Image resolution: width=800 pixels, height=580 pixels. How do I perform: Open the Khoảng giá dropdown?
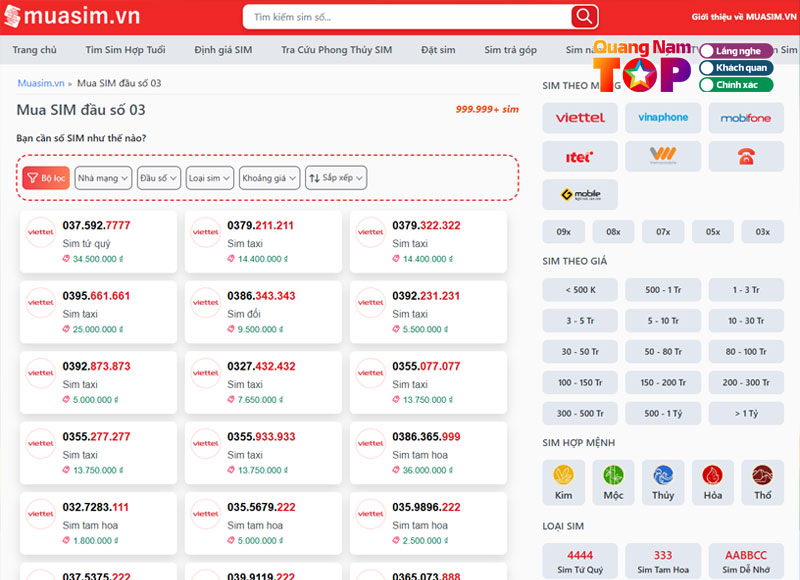click(x=269, y=178)
